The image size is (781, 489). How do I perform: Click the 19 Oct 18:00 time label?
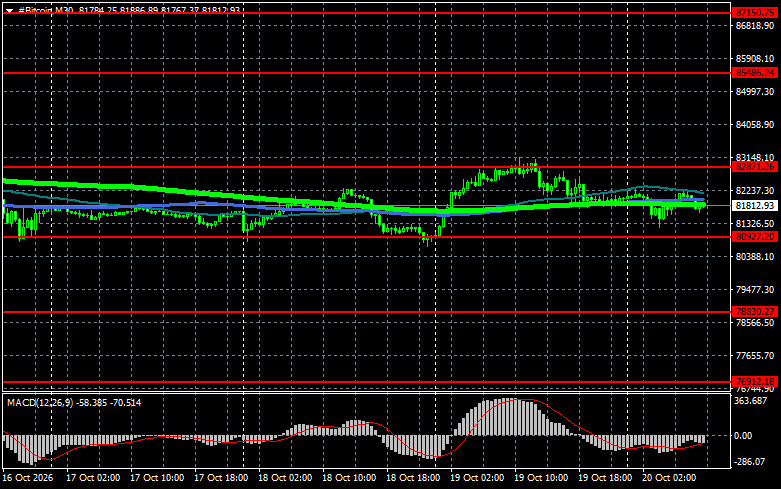(x=605, y=478)
